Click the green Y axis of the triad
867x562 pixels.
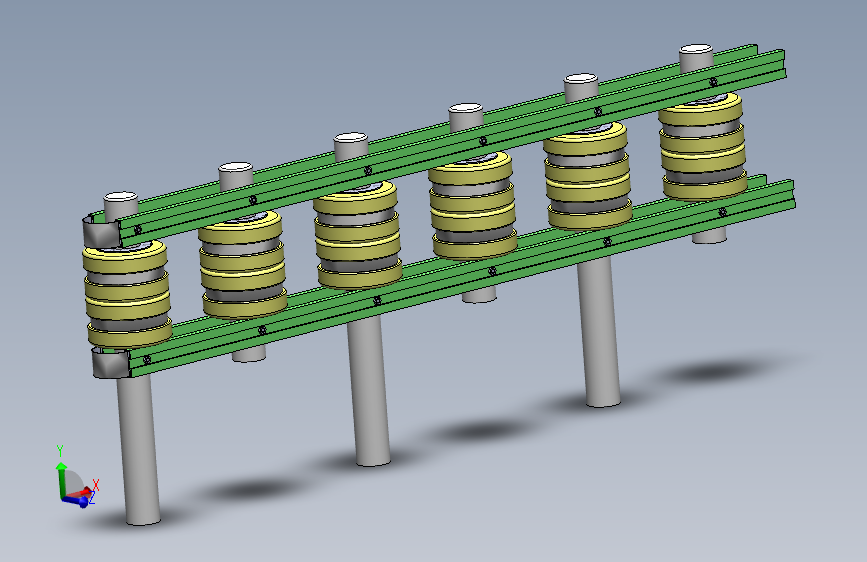click(x=61, y=479)
